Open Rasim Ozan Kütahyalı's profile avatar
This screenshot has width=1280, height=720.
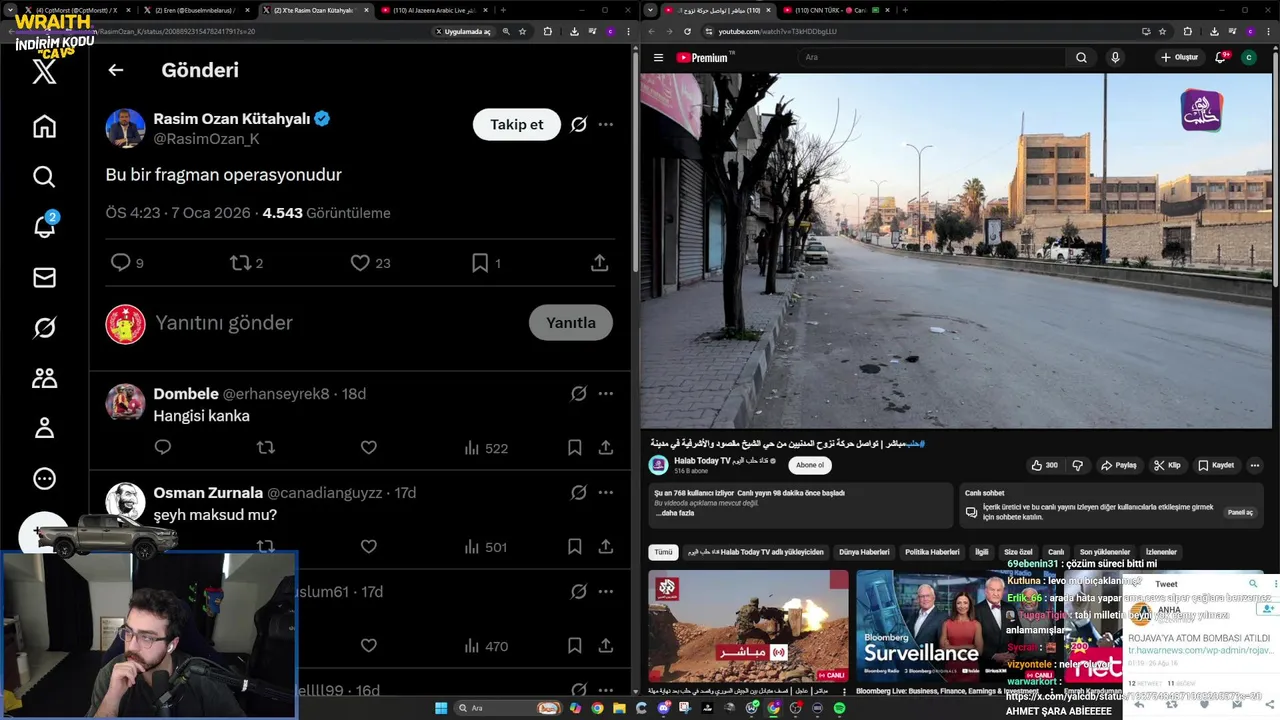(x=126, y=129)
